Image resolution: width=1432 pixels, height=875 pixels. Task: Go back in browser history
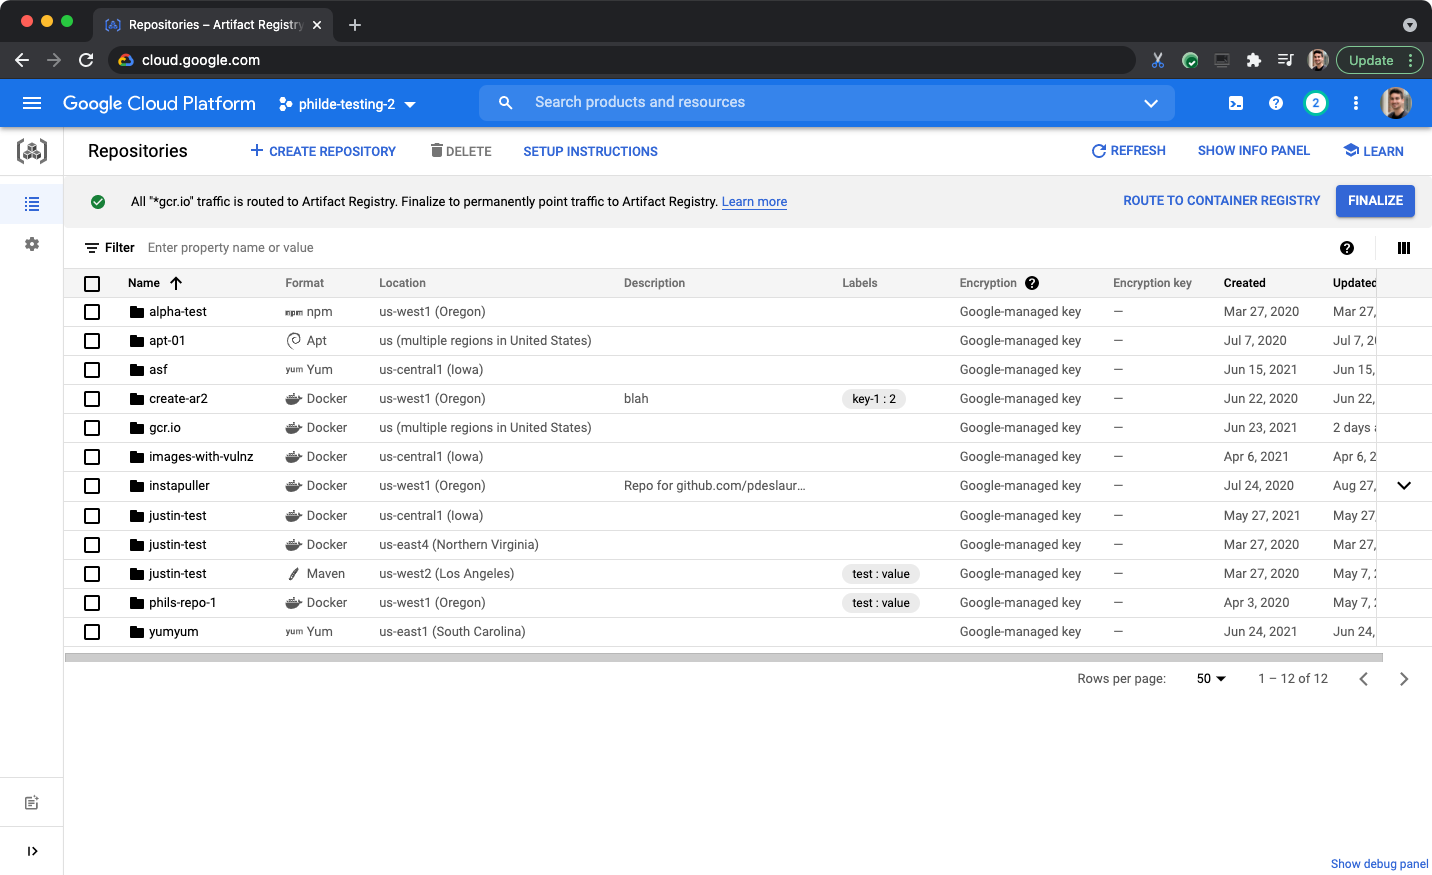(x=22, y=60)
